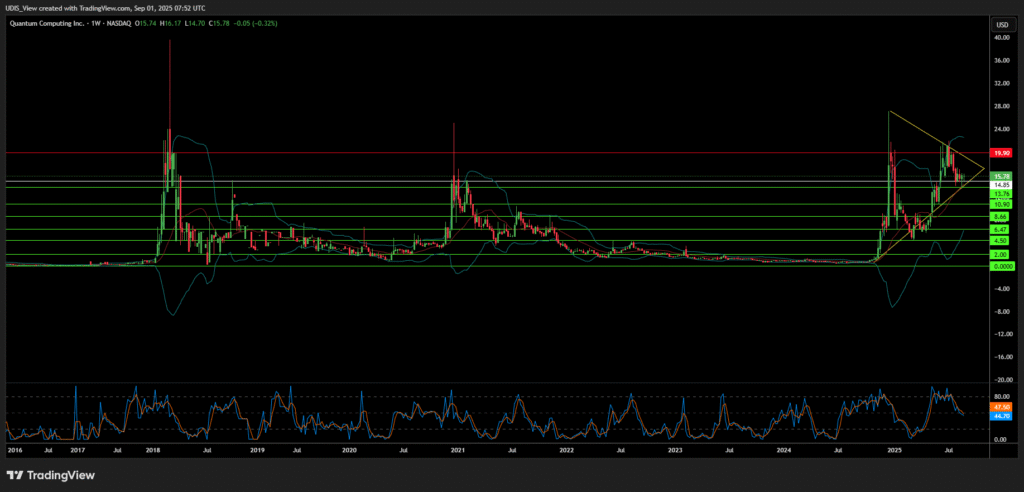The image size is (1024, 492).
Task: Click the USD currency button
Action: [999, 23]
